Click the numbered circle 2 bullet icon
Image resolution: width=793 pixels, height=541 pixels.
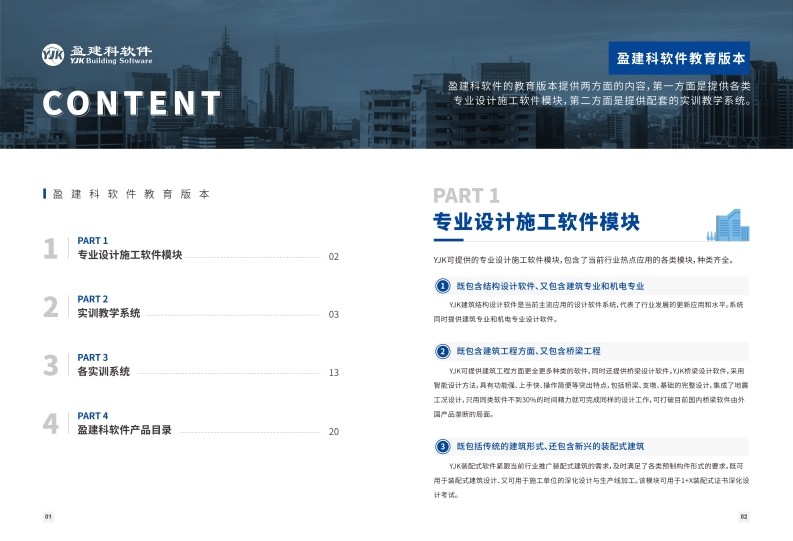tap(442, 351)
